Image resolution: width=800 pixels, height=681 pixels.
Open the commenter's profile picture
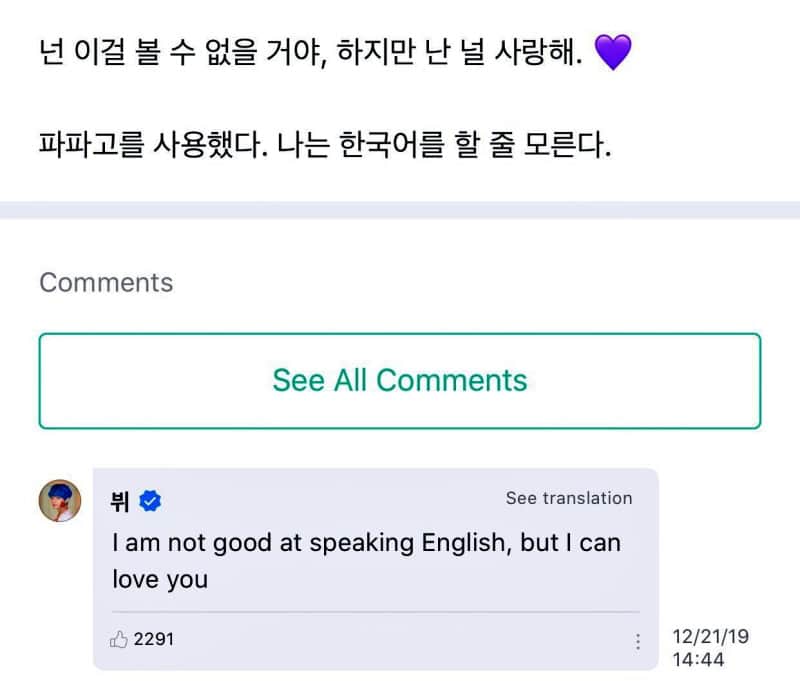60,500
